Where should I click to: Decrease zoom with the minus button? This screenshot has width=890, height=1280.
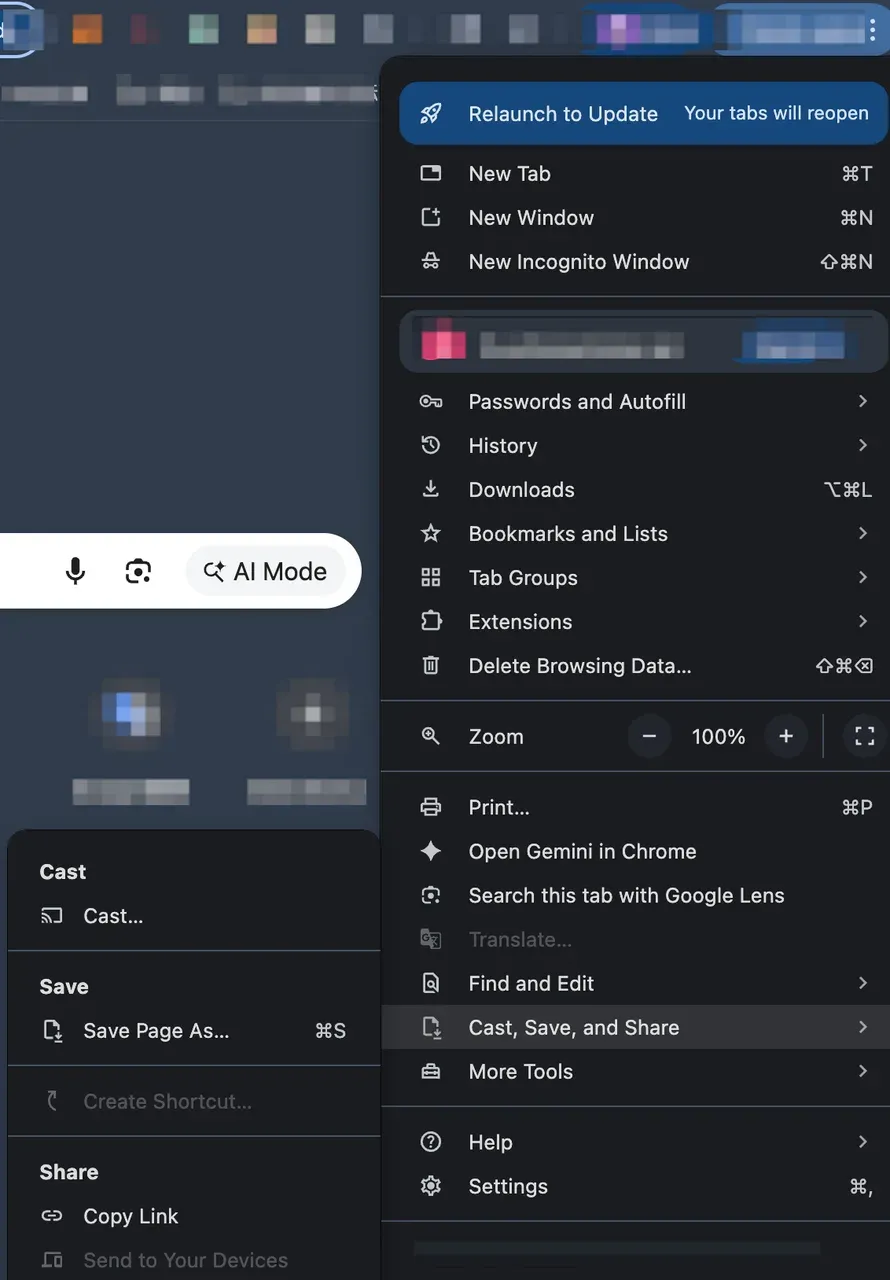tap(649, 737)
